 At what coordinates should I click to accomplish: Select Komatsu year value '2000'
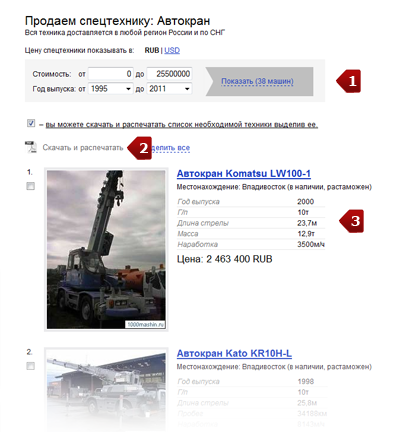[x=306, y=202]
